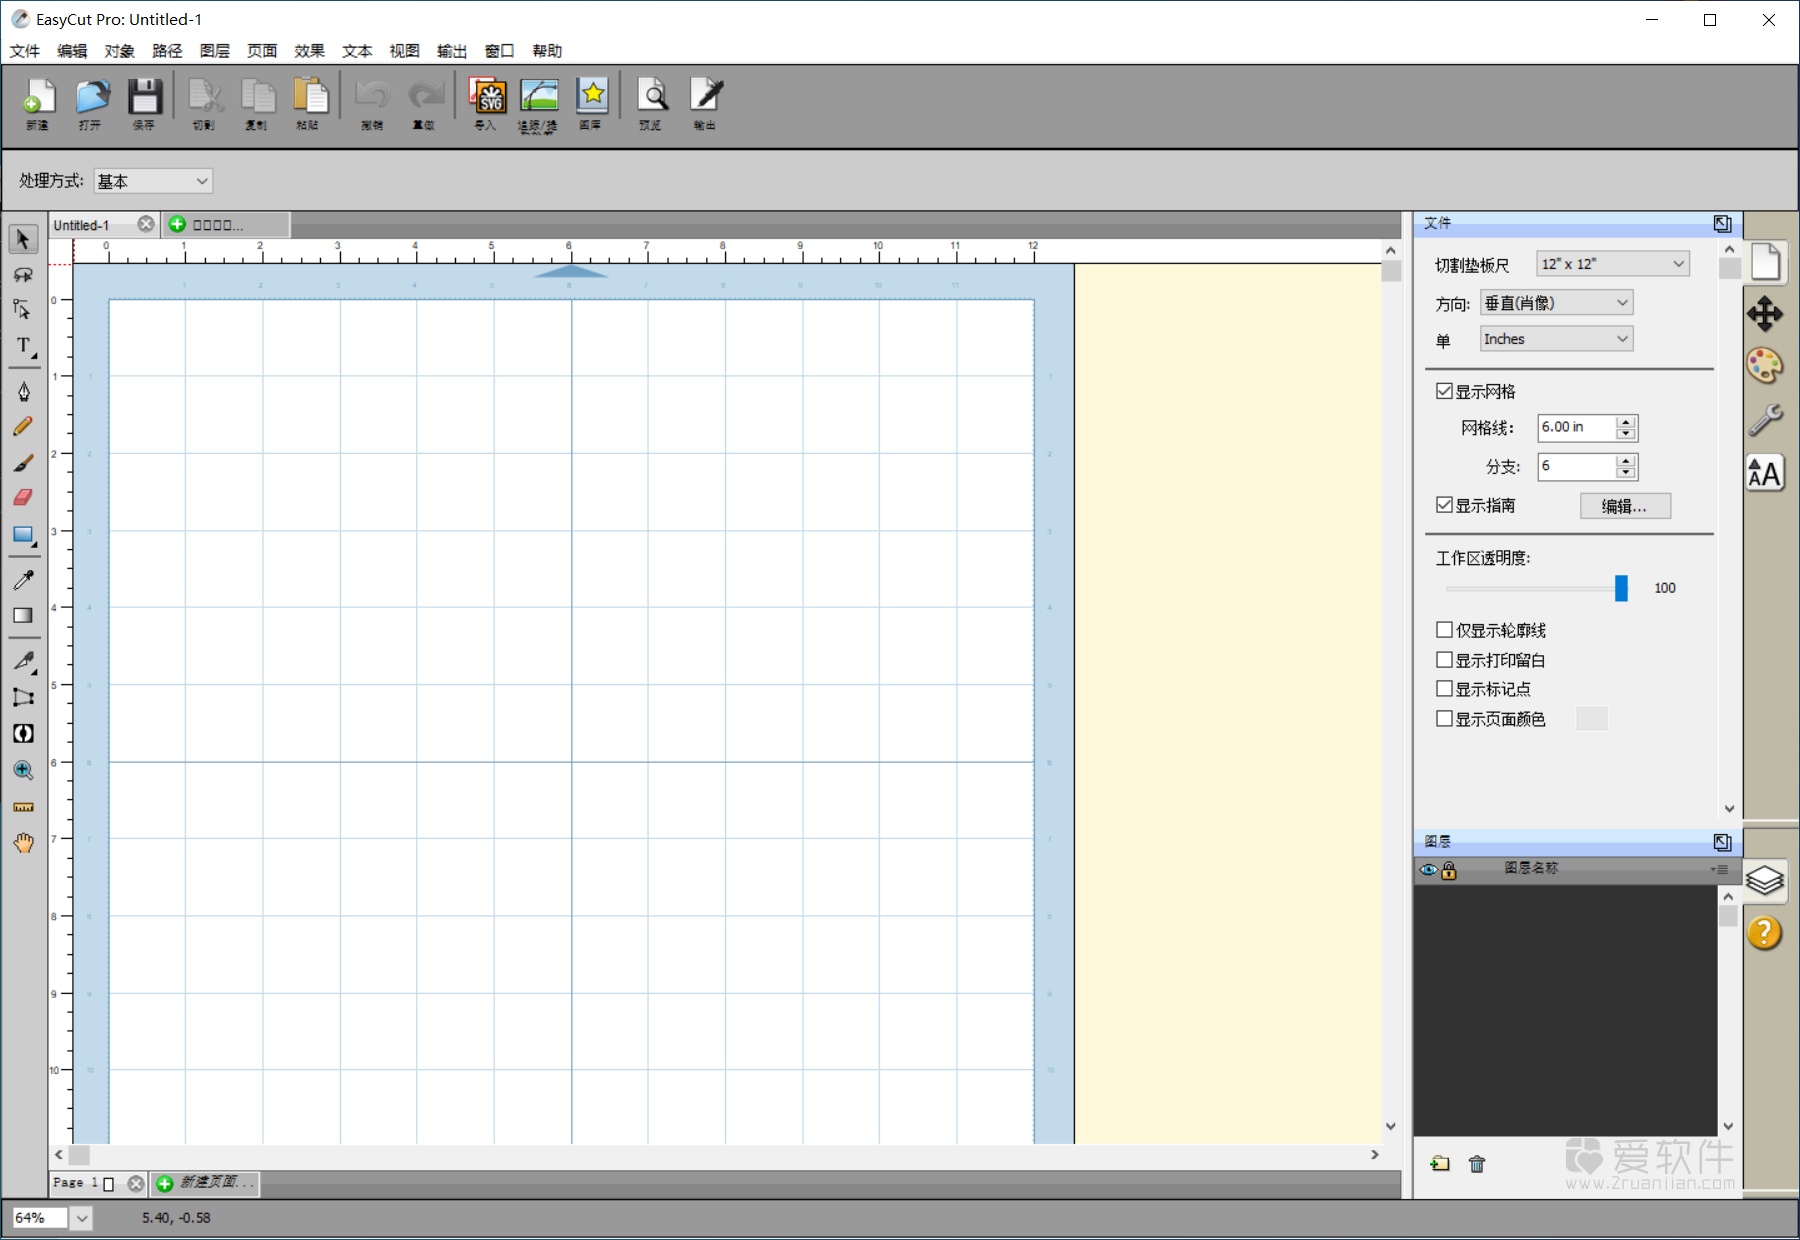Enable the 仅显示轮廓线 option
The height and width of the screenshot is (1240, 1800).
coord(1444,630)
